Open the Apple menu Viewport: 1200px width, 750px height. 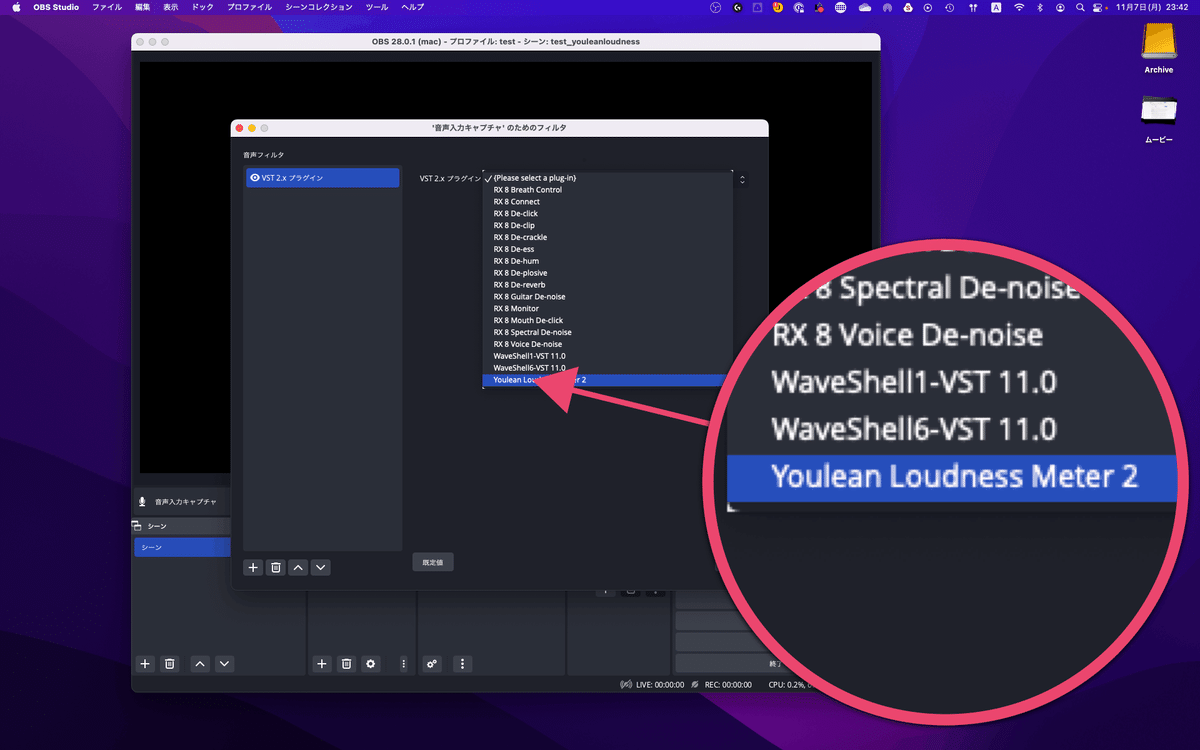(17, 7)
